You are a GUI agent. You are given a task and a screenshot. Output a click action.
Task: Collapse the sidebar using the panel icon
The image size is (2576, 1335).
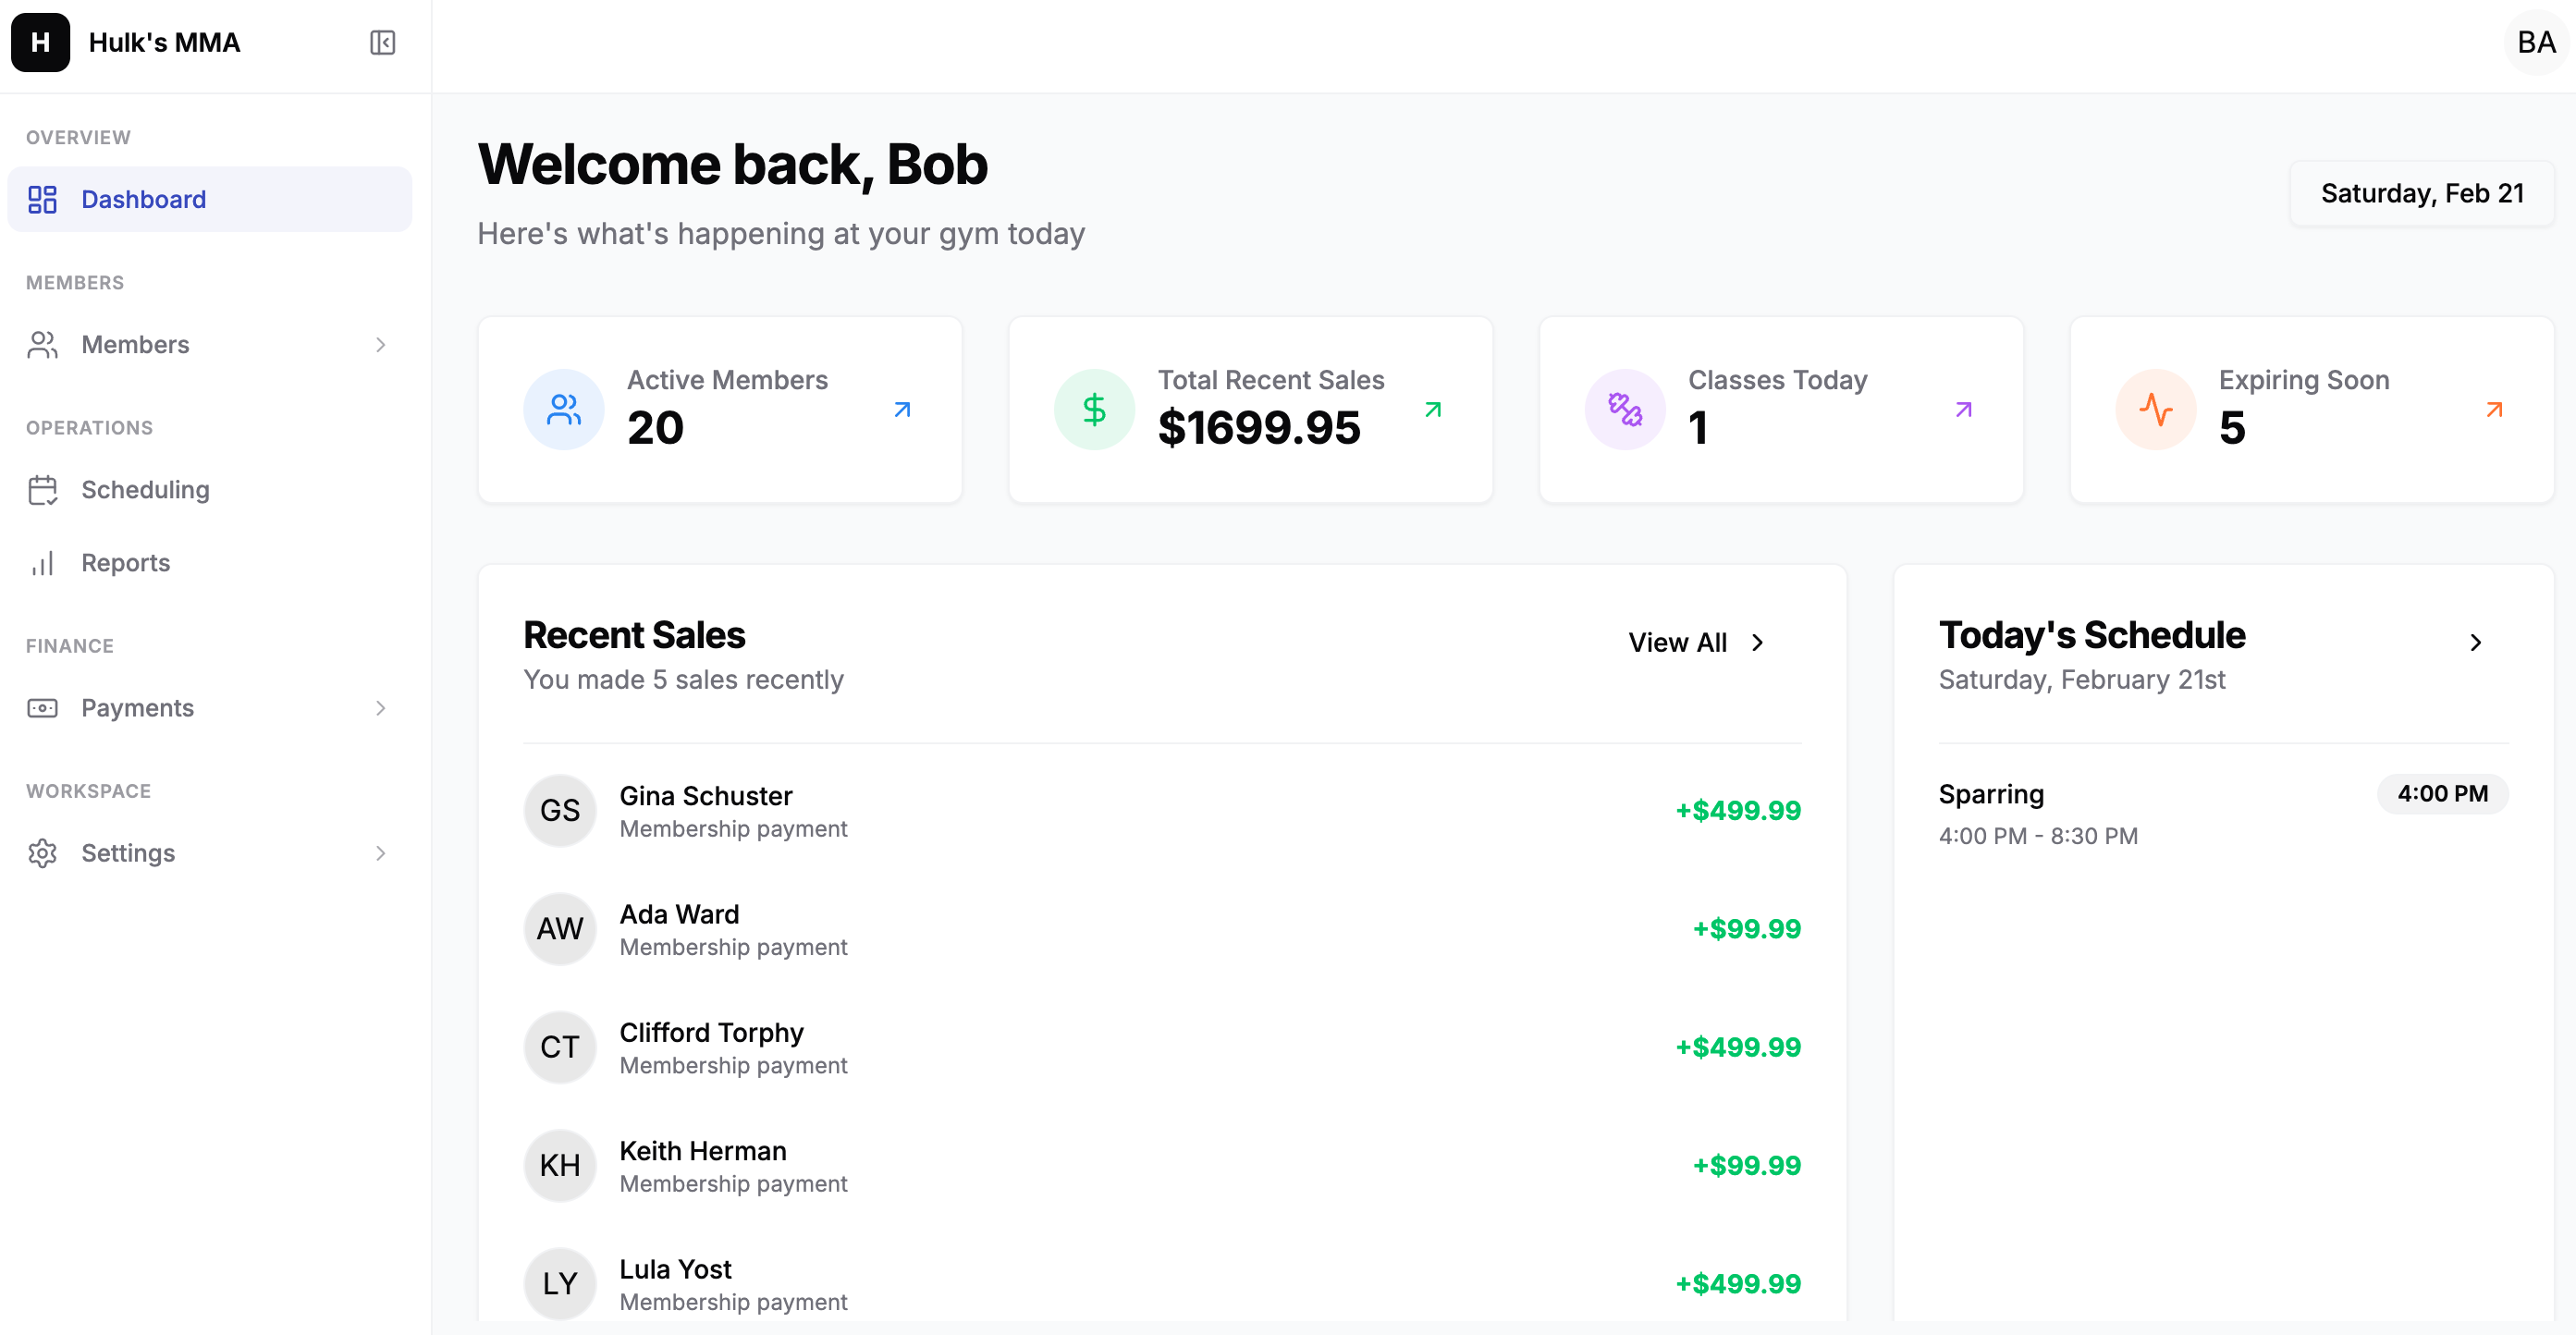point(382,43)
